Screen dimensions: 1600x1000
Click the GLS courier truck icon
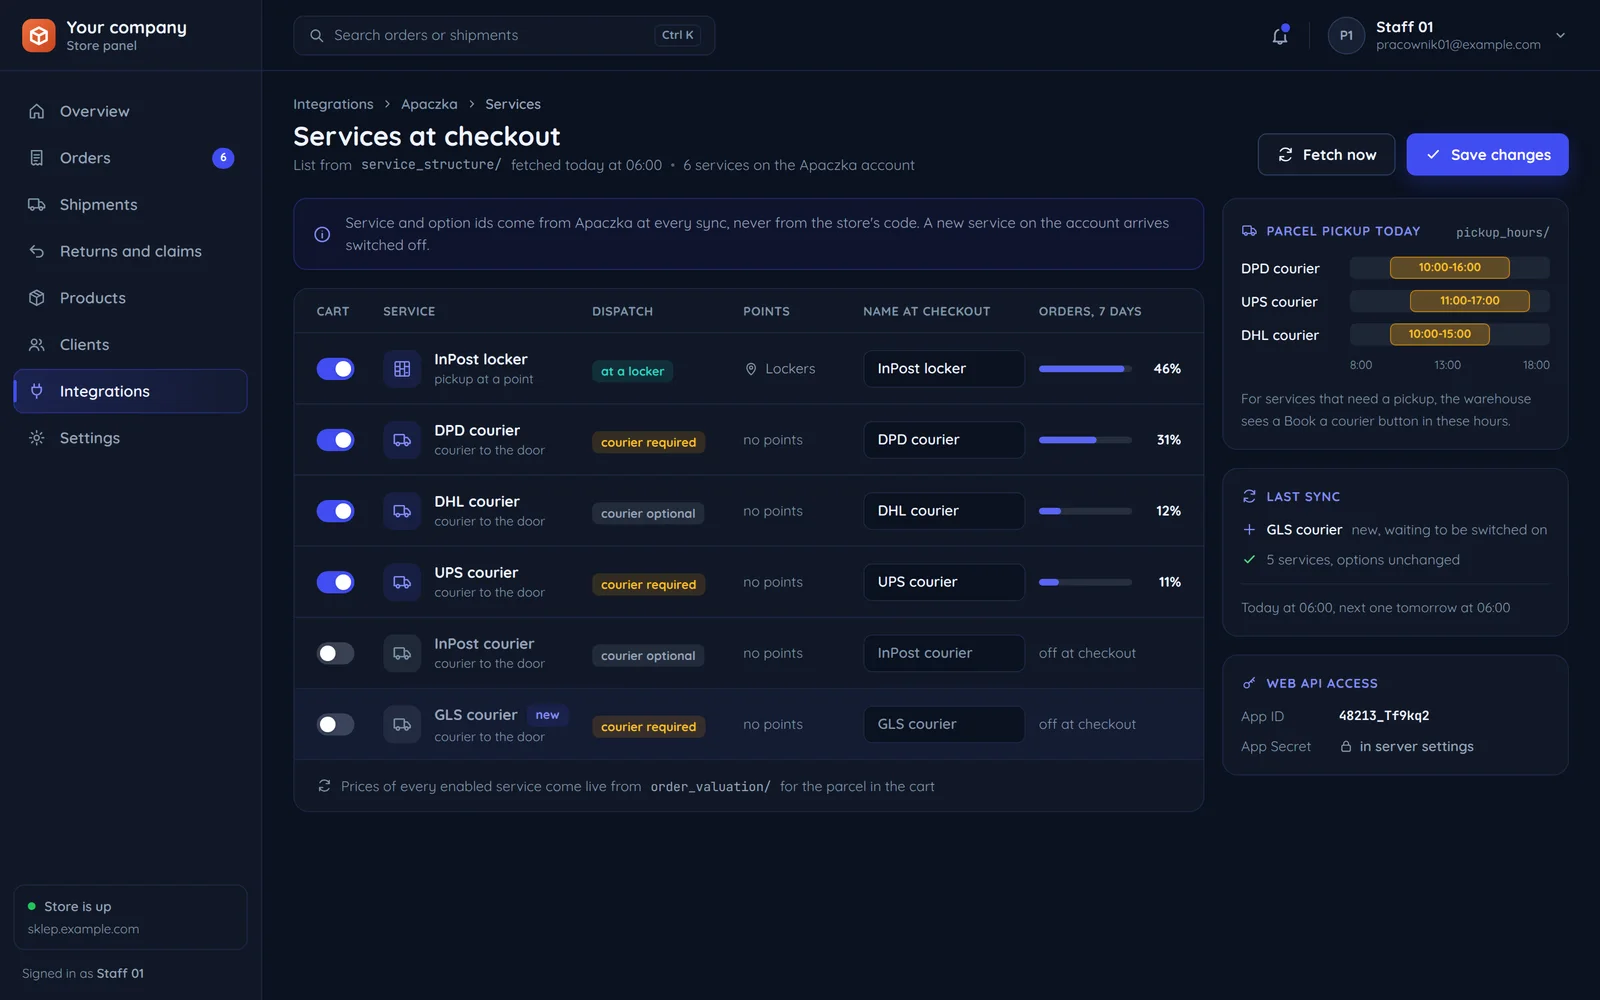tap(402, 725)
